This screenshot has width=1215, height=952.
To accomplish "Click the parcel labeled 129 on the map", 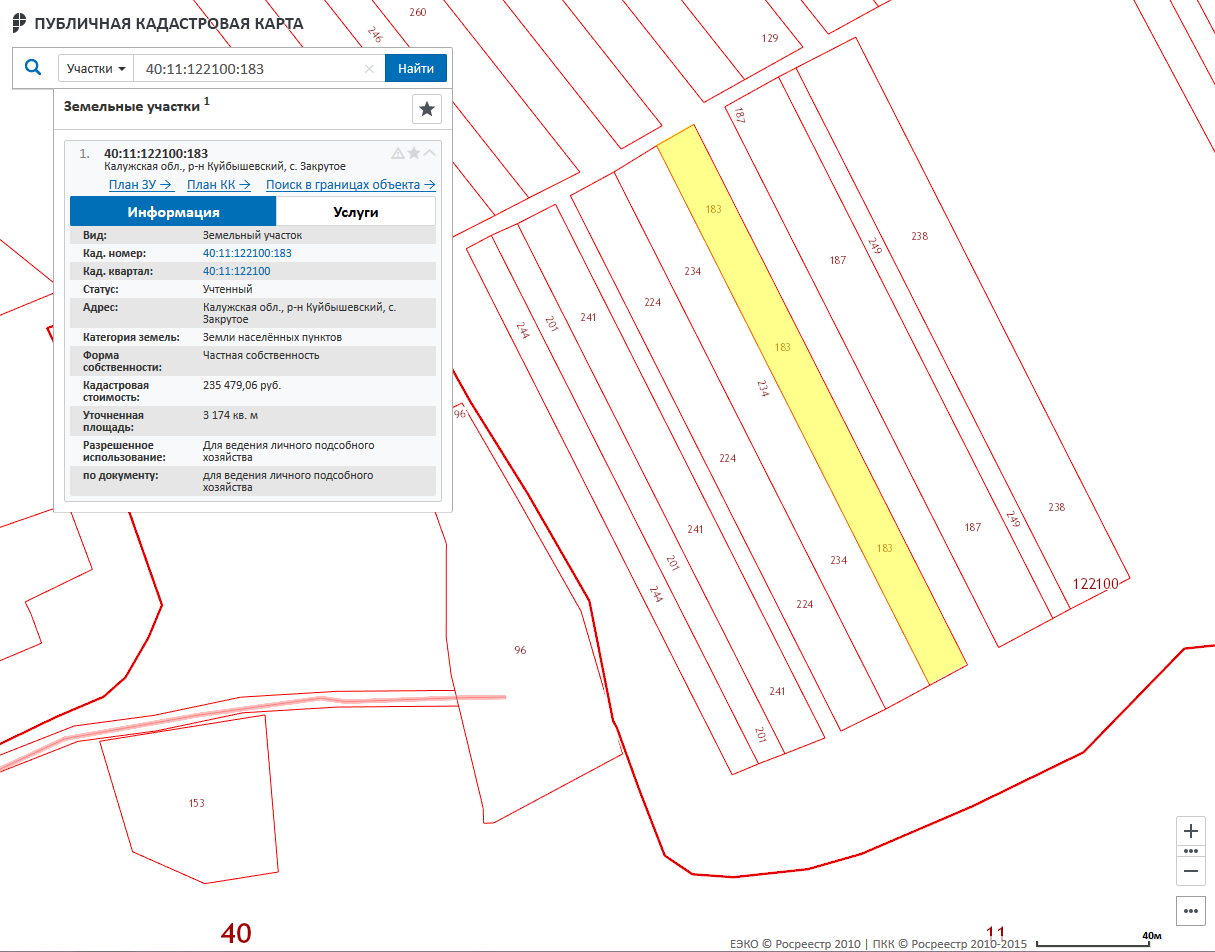I will (x=769, y=38).
